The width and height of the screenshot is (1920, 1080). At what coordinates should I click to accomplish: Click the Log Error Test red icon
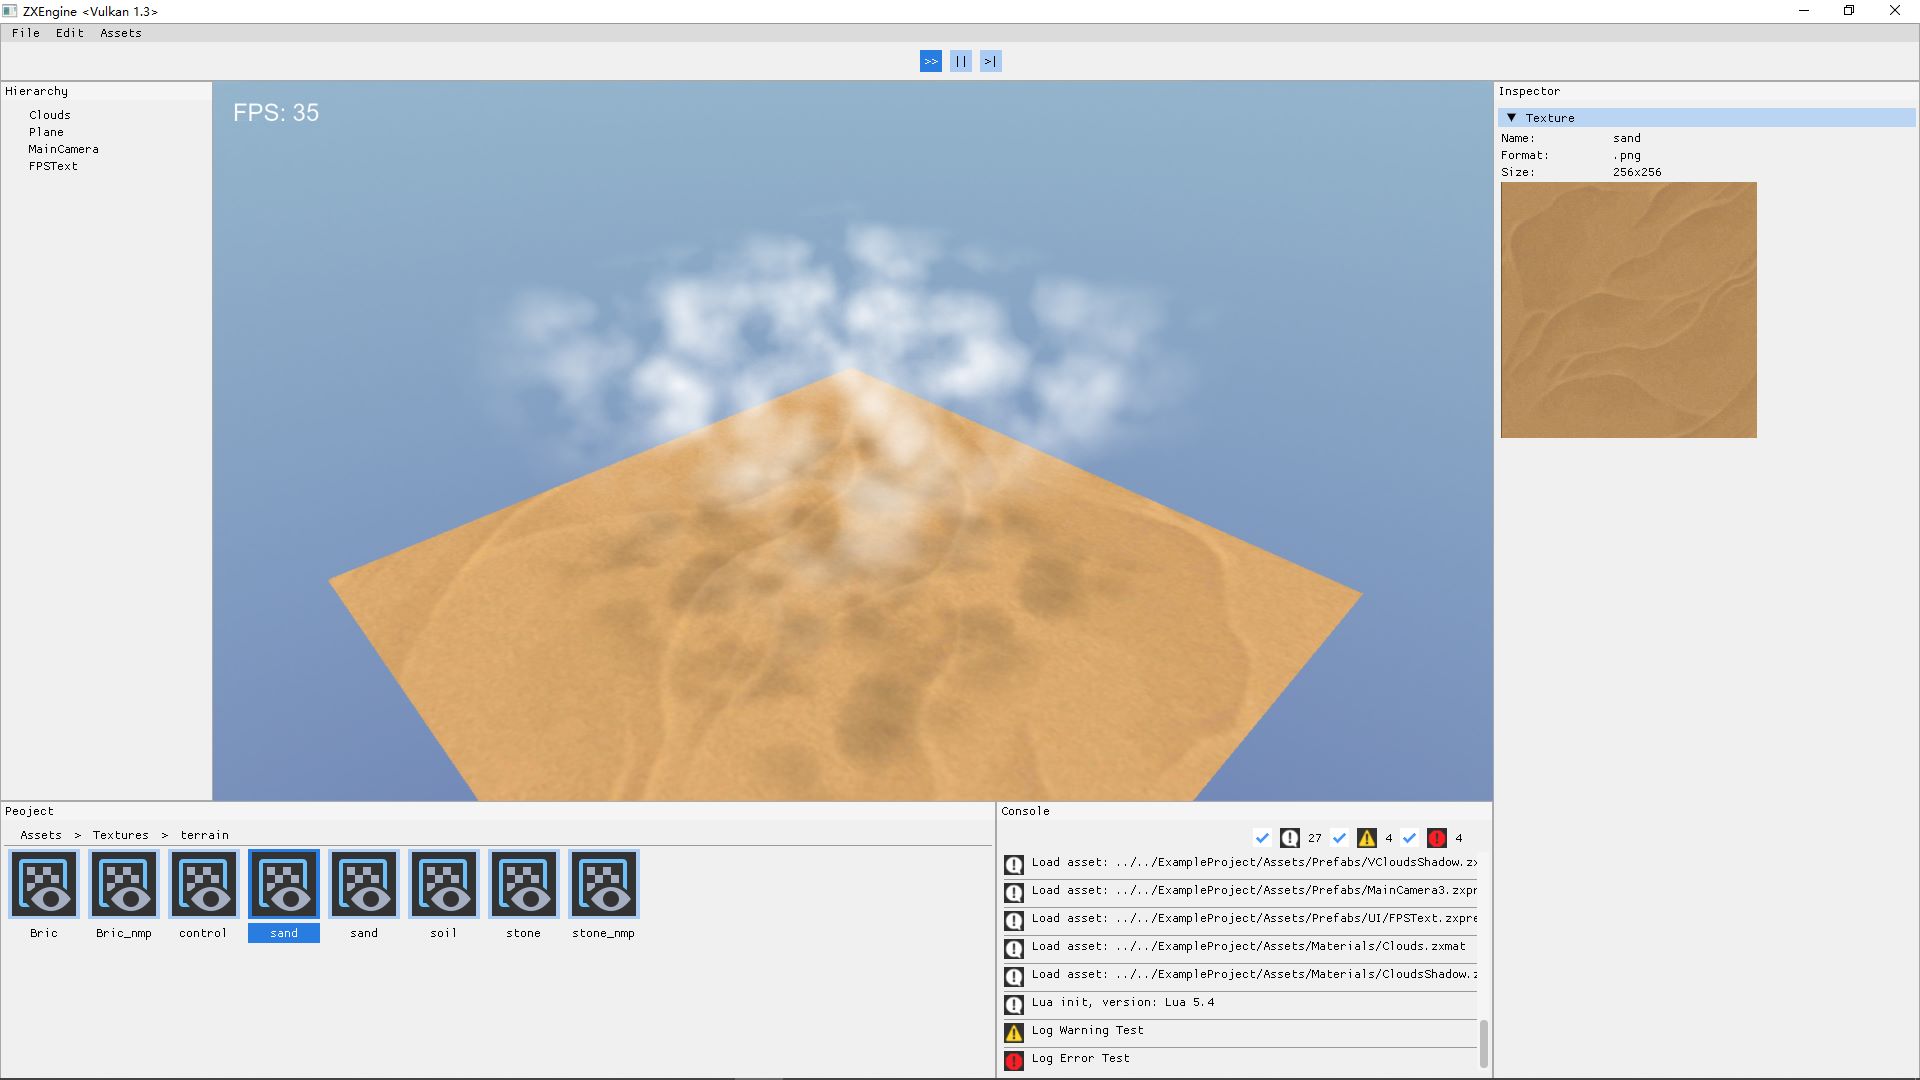point(1014,1060)
